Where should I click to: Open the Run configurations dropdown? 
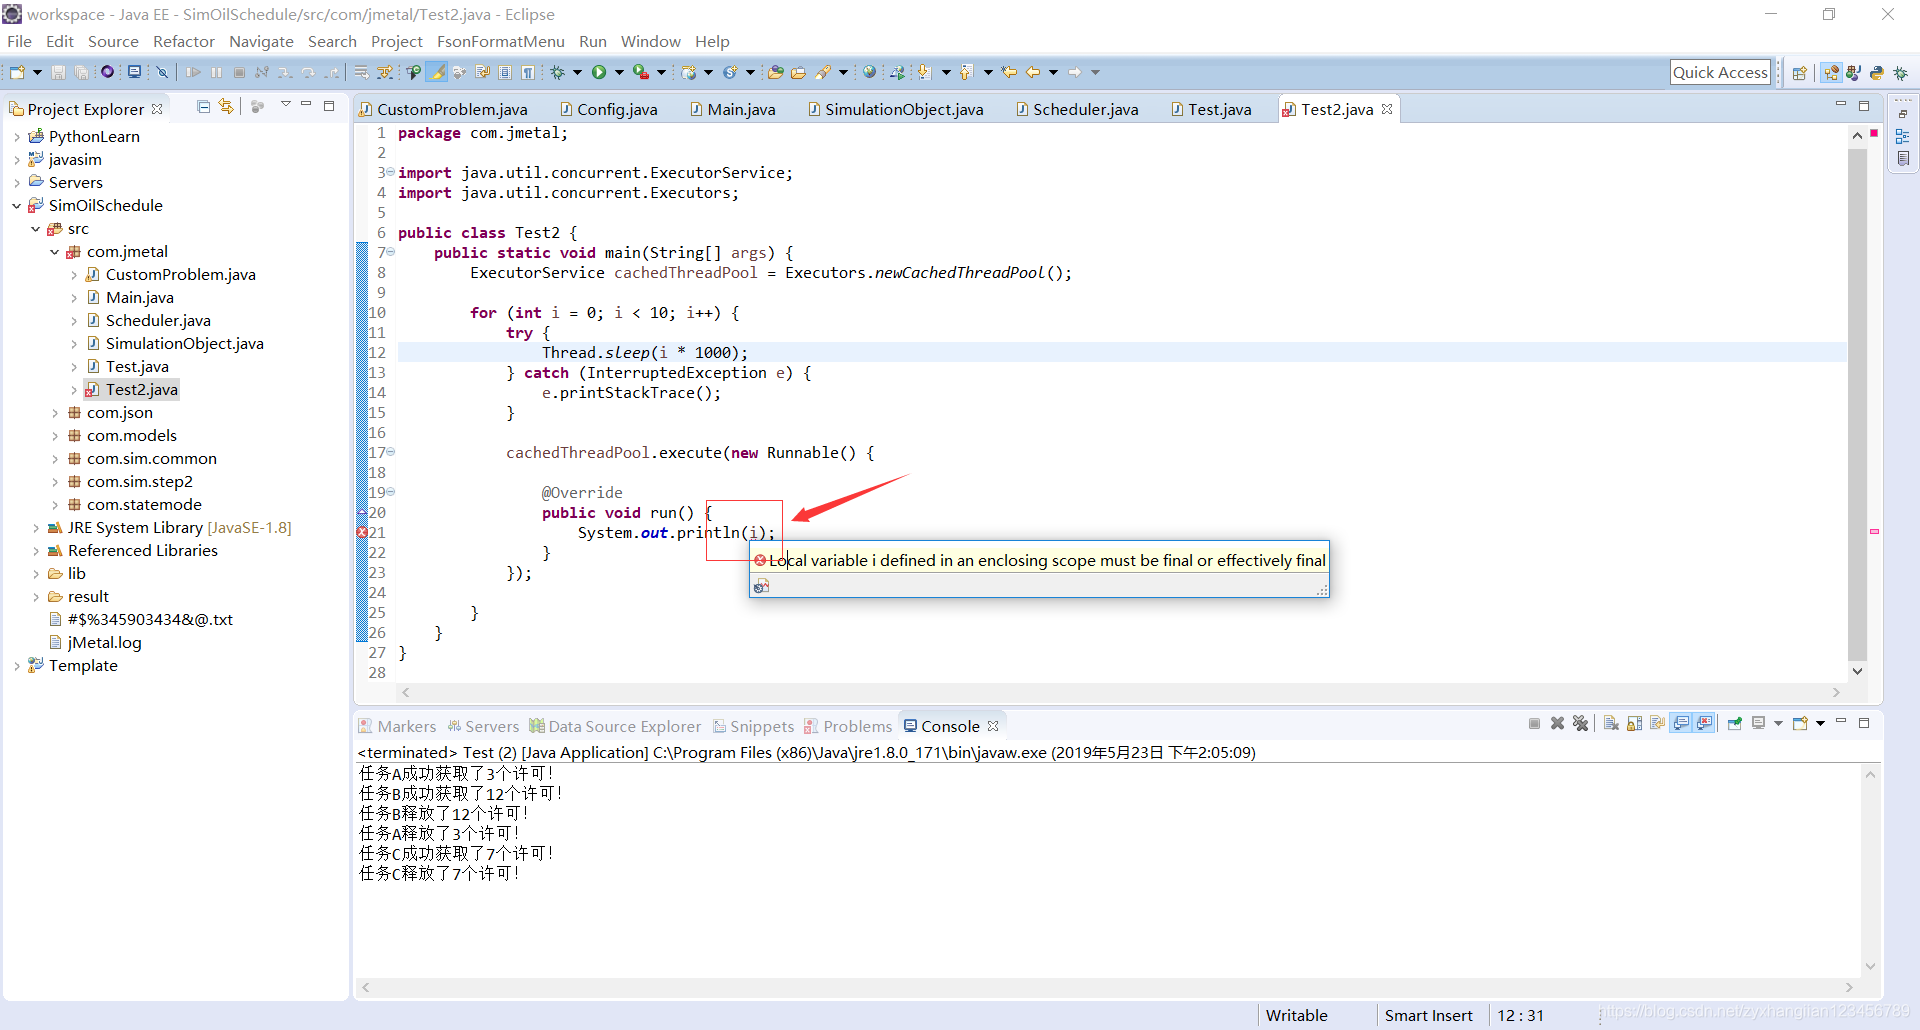[x=619, y=72]
